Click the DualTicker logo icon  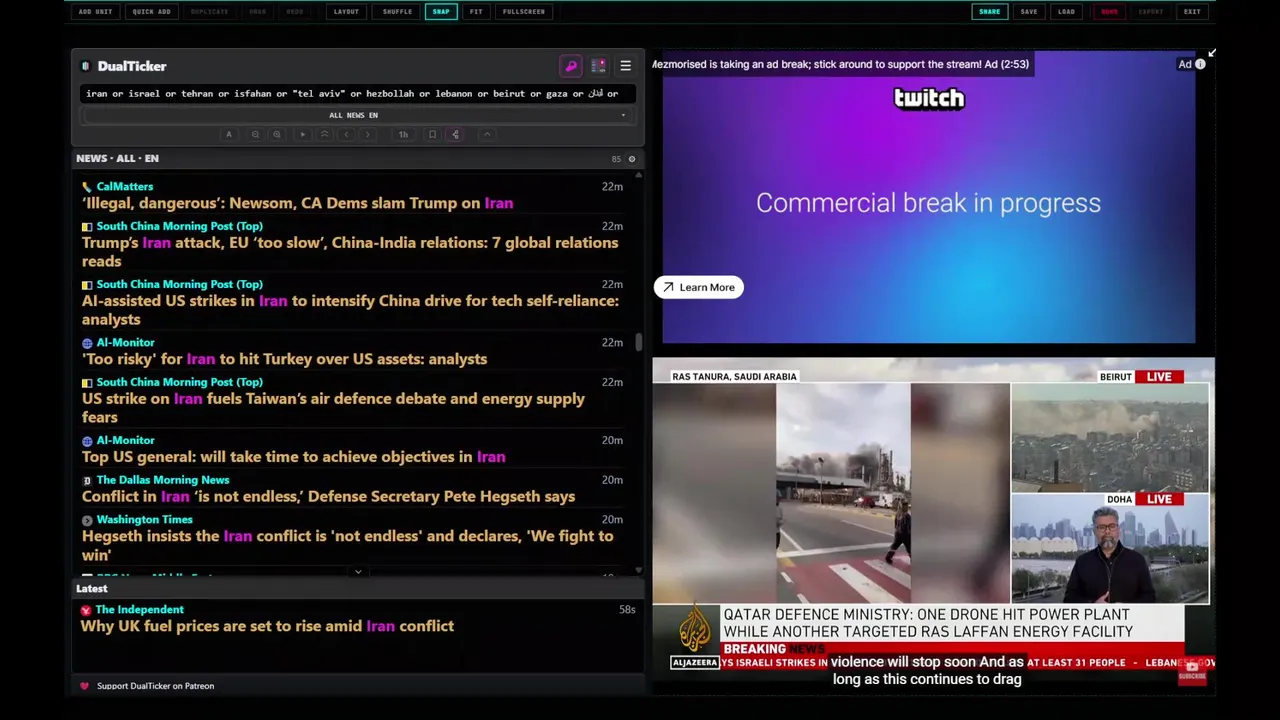(86, 66)
